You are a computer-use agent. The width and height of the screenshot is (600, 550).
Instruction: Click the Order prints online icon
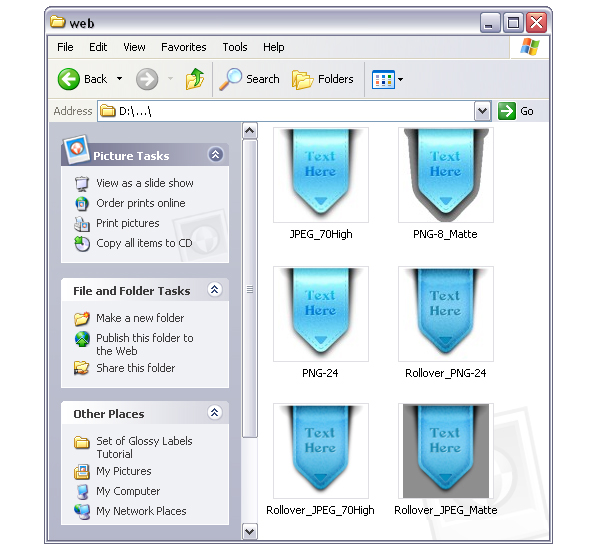[x=82, y=204]
